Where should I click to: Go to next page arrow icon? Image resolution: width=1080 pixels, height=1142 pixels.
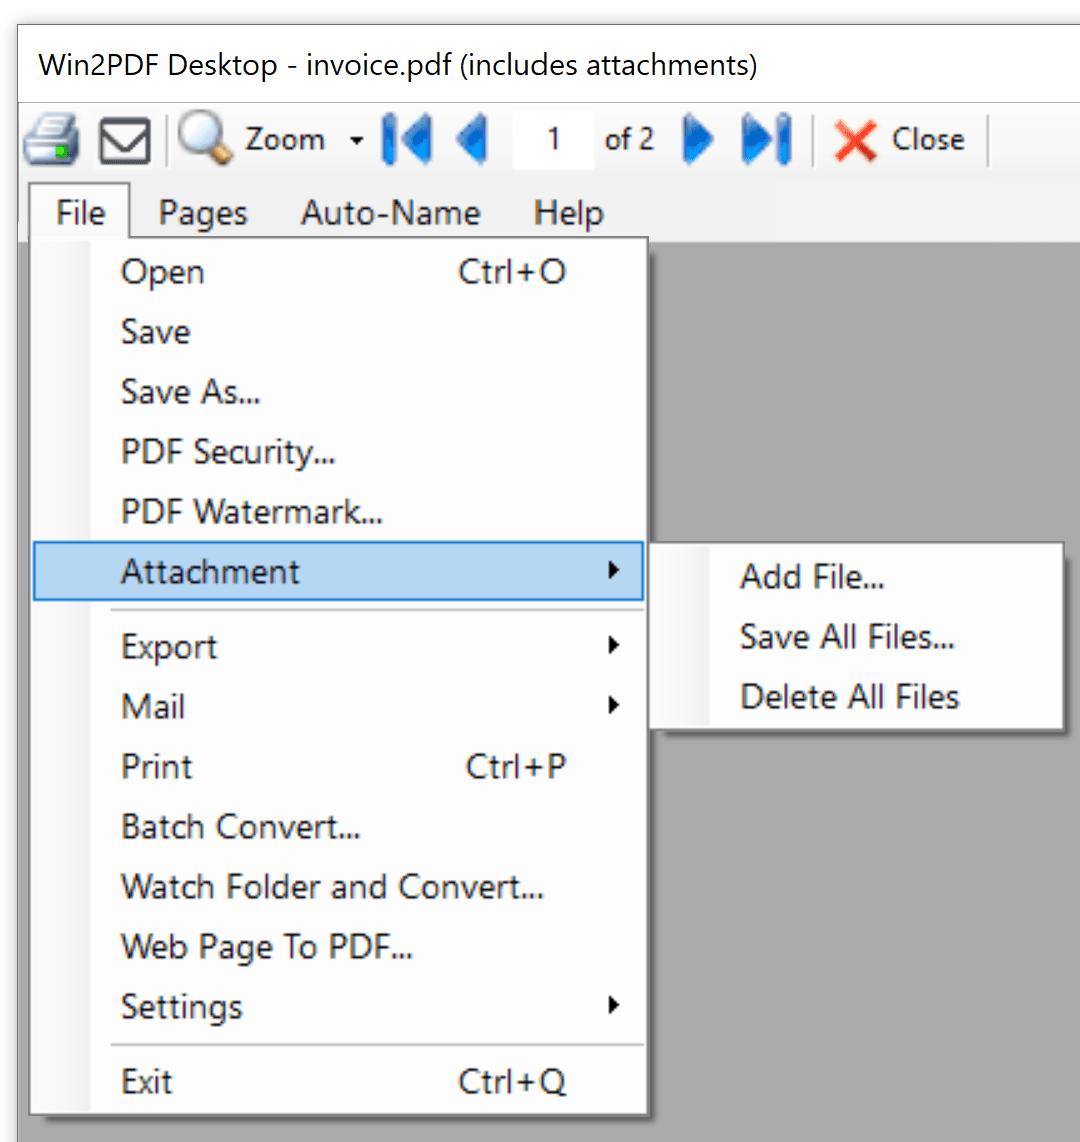[698, 138]
